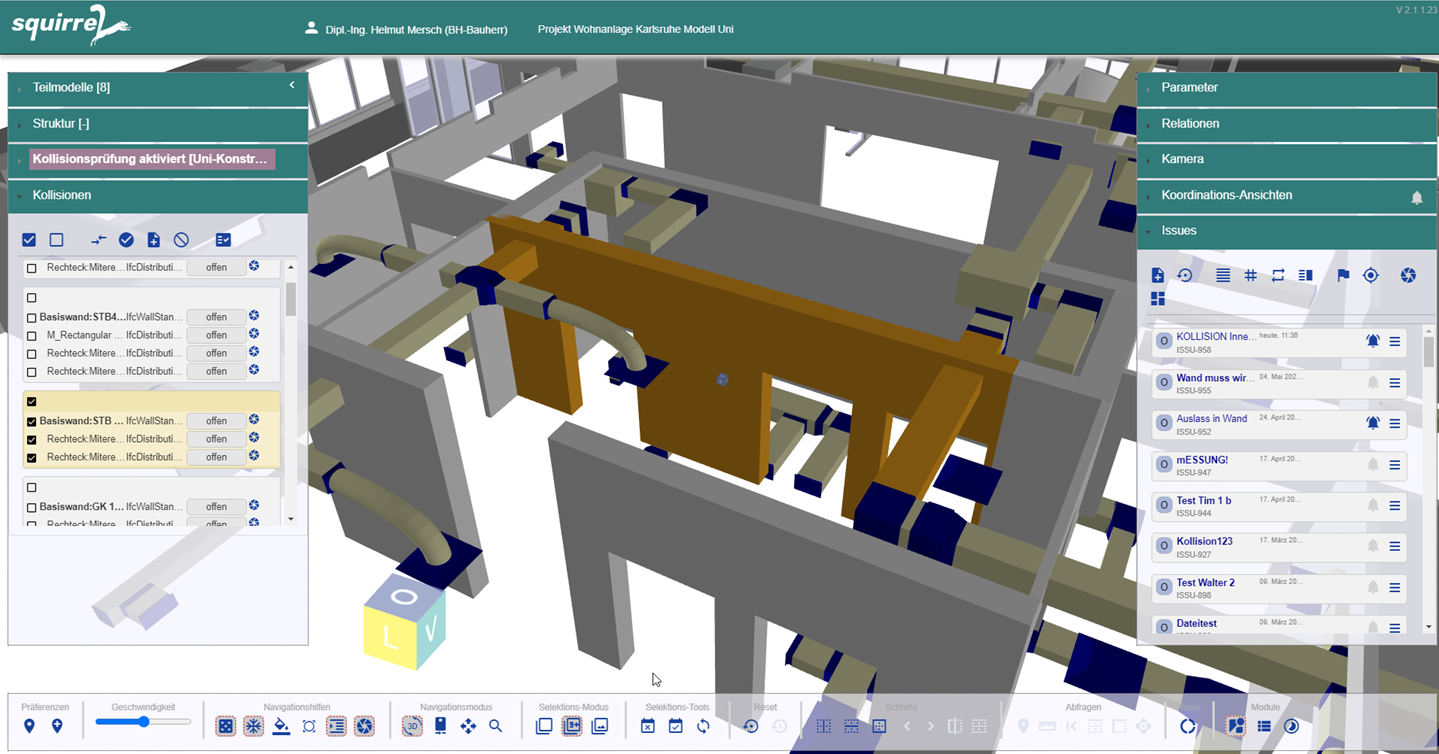Open the magnifier search tool under Navigationsmodus

pos(496,725)
